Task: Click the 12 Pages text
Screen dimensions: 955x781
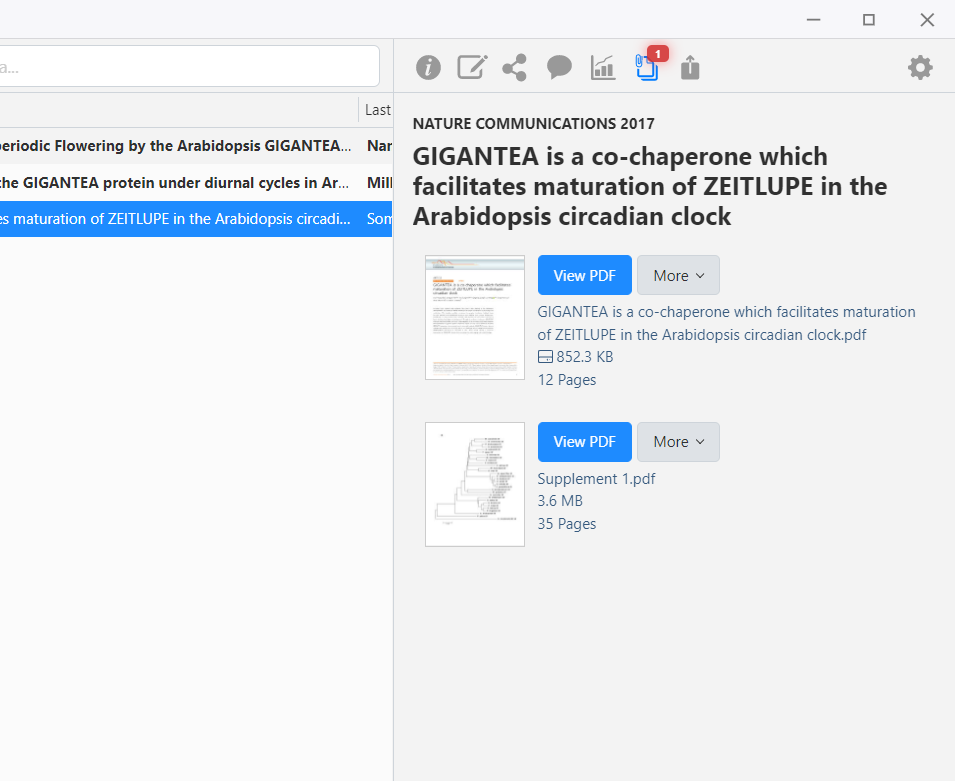Action: [x=566, y=380]
